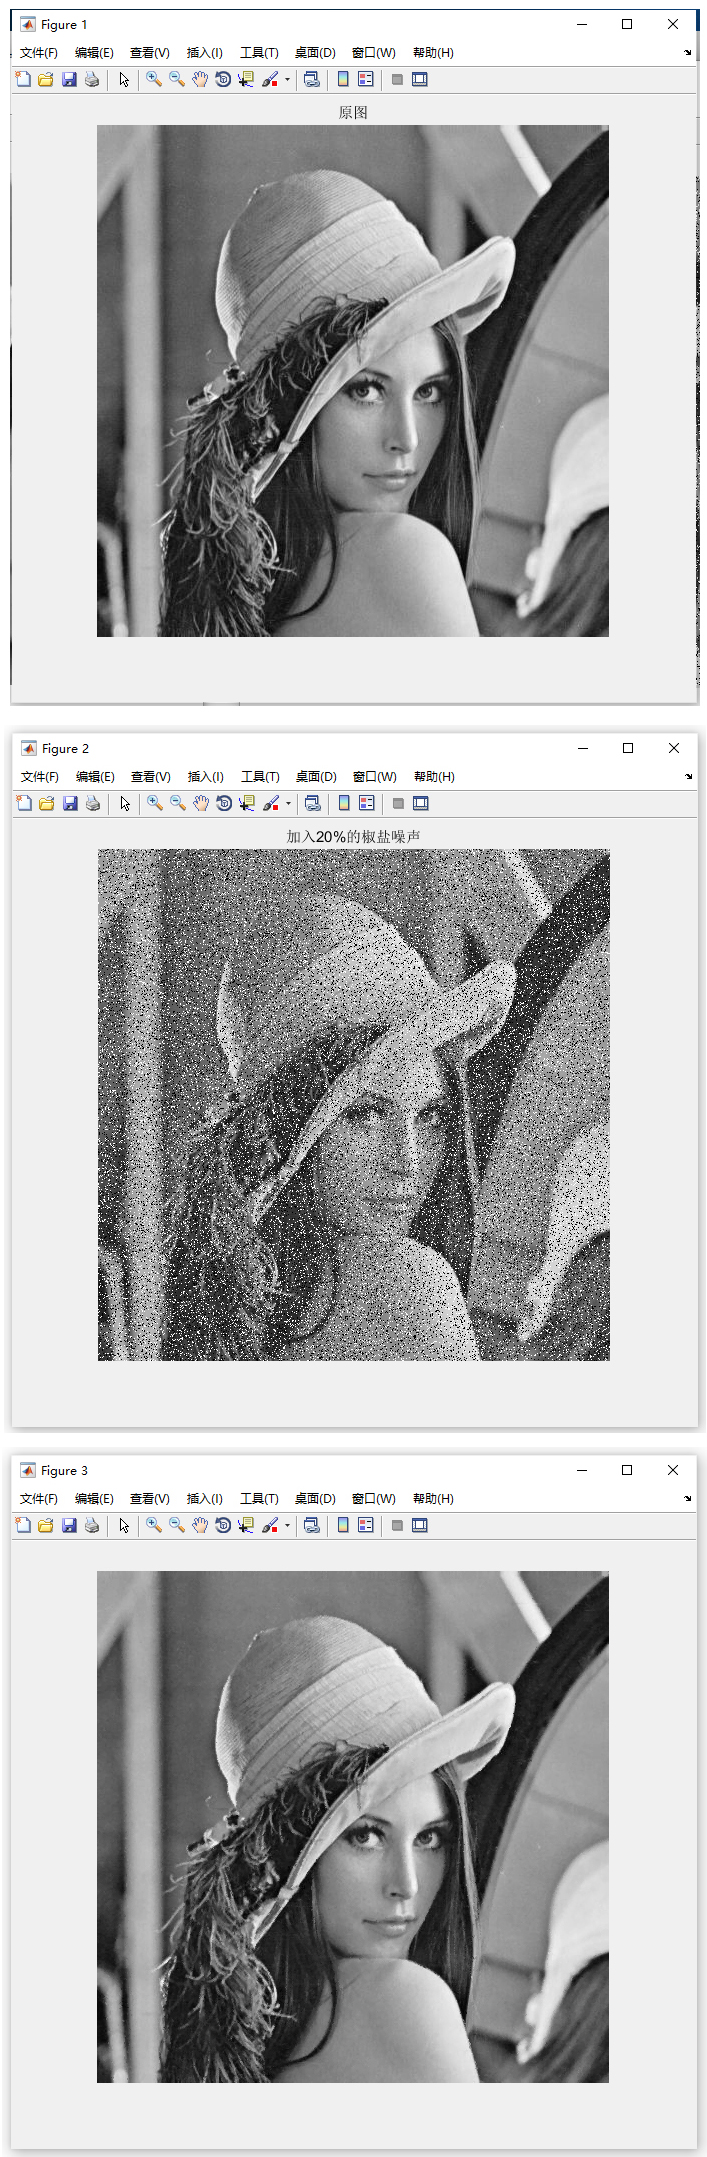The image size is (707, 2157).
Task: Select Edit Plot arrow tool in Figure 1
Action: click(124, 79)
